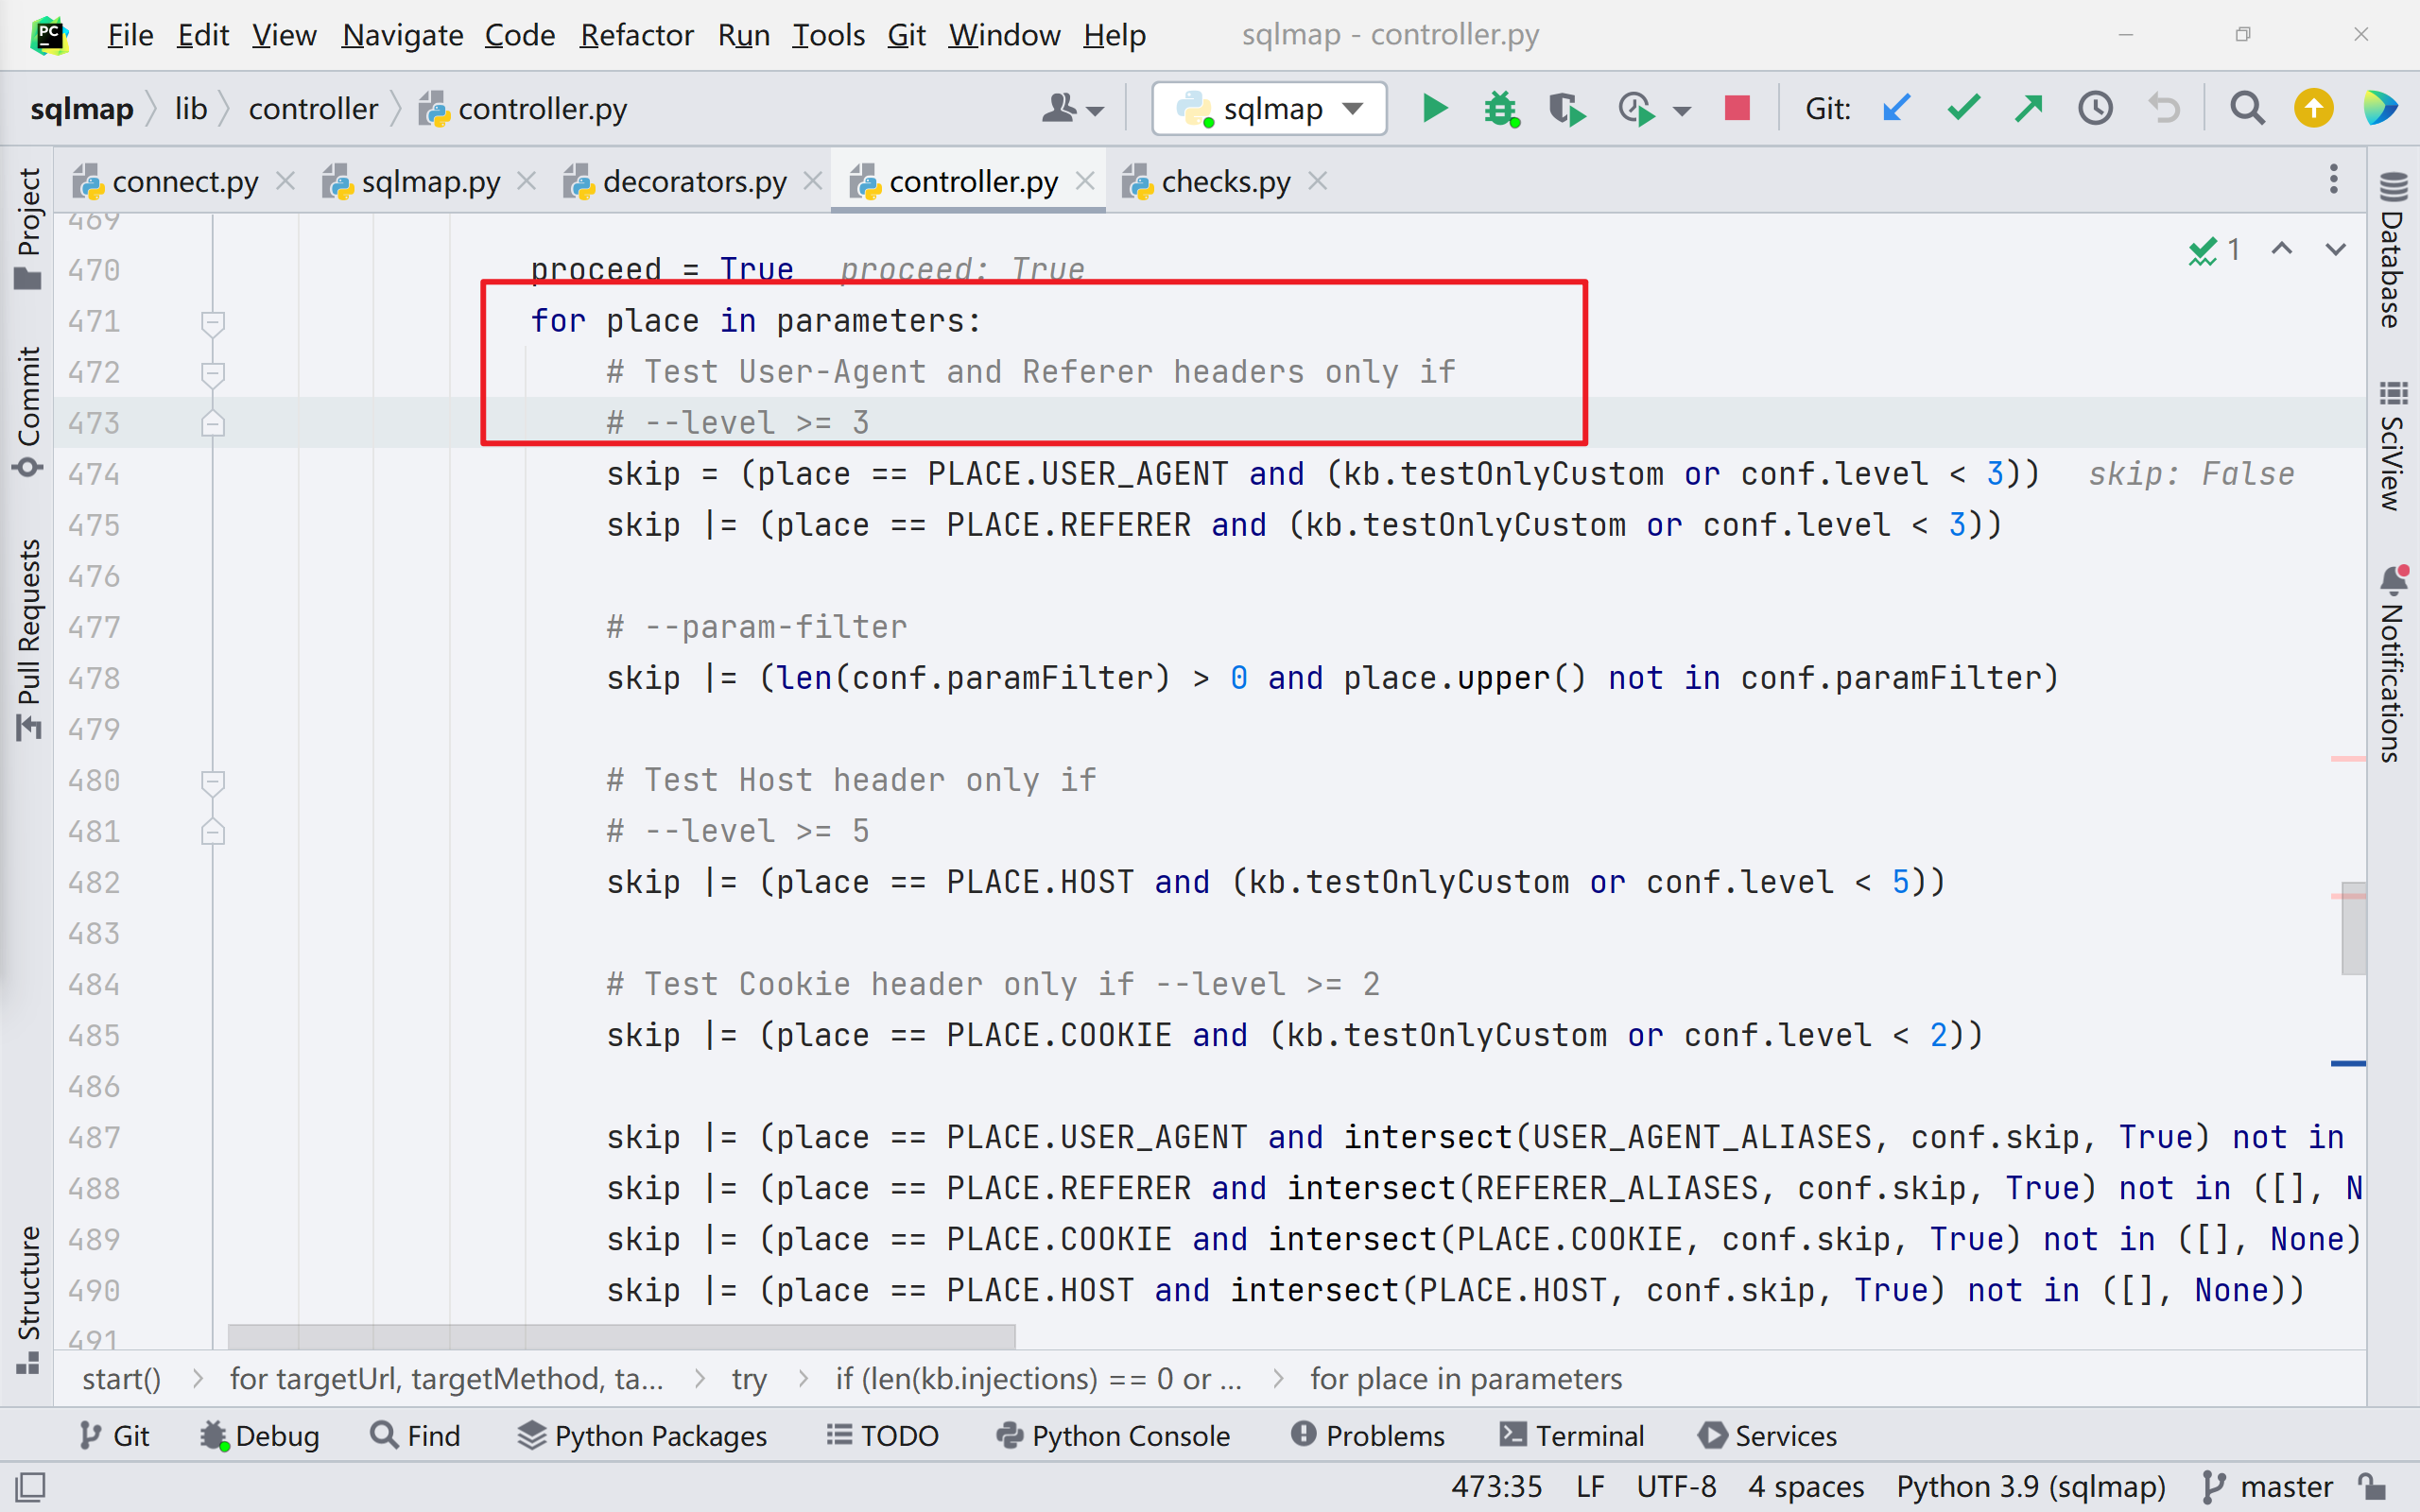The width and height of the screenshot is (2420, 1512).
Task: Click the start() structure breadcrumb
Action: pyautogui.click(x=121, y=1379)
